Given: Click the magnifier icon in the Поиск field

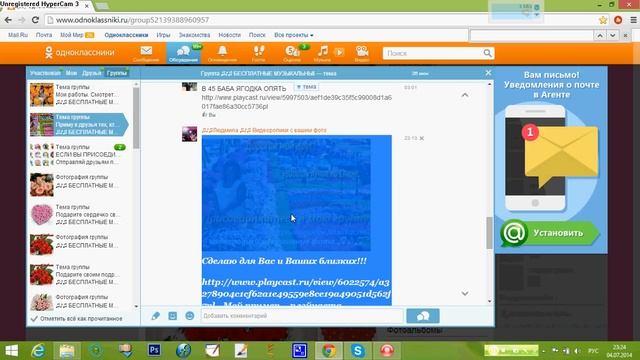Looking at the screenshot, I should [487, 53].
